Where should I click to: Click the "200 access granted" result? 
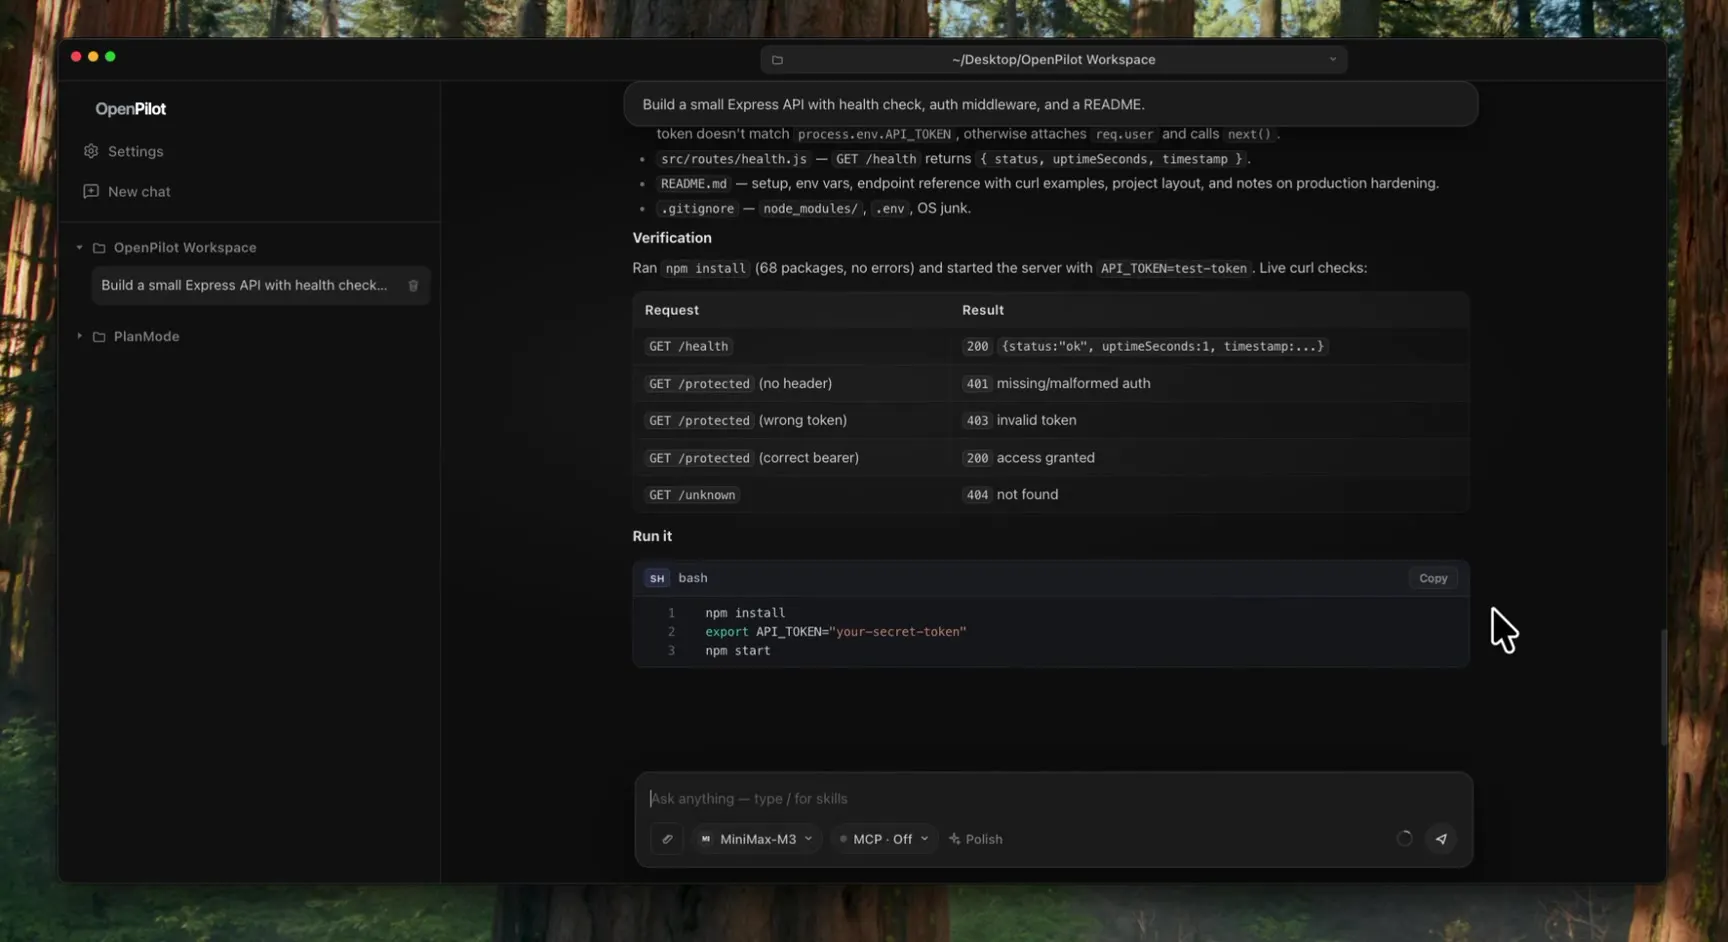point(1028,457)
